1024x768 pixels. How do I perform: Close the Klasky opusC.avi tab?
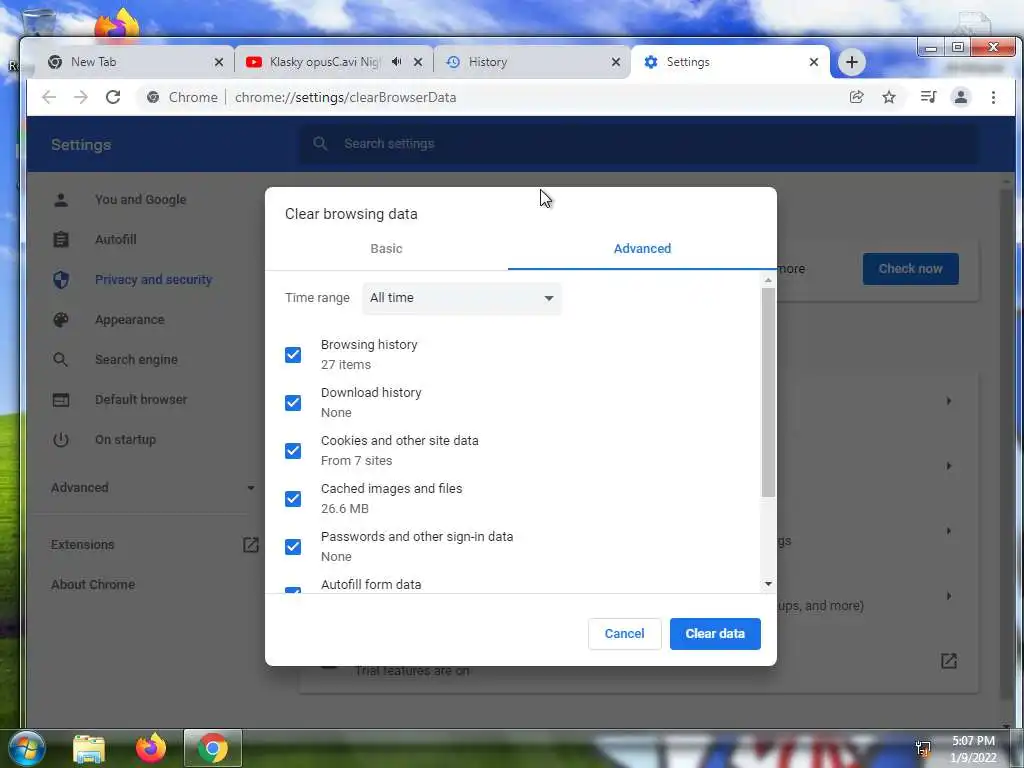coord(418,62)
